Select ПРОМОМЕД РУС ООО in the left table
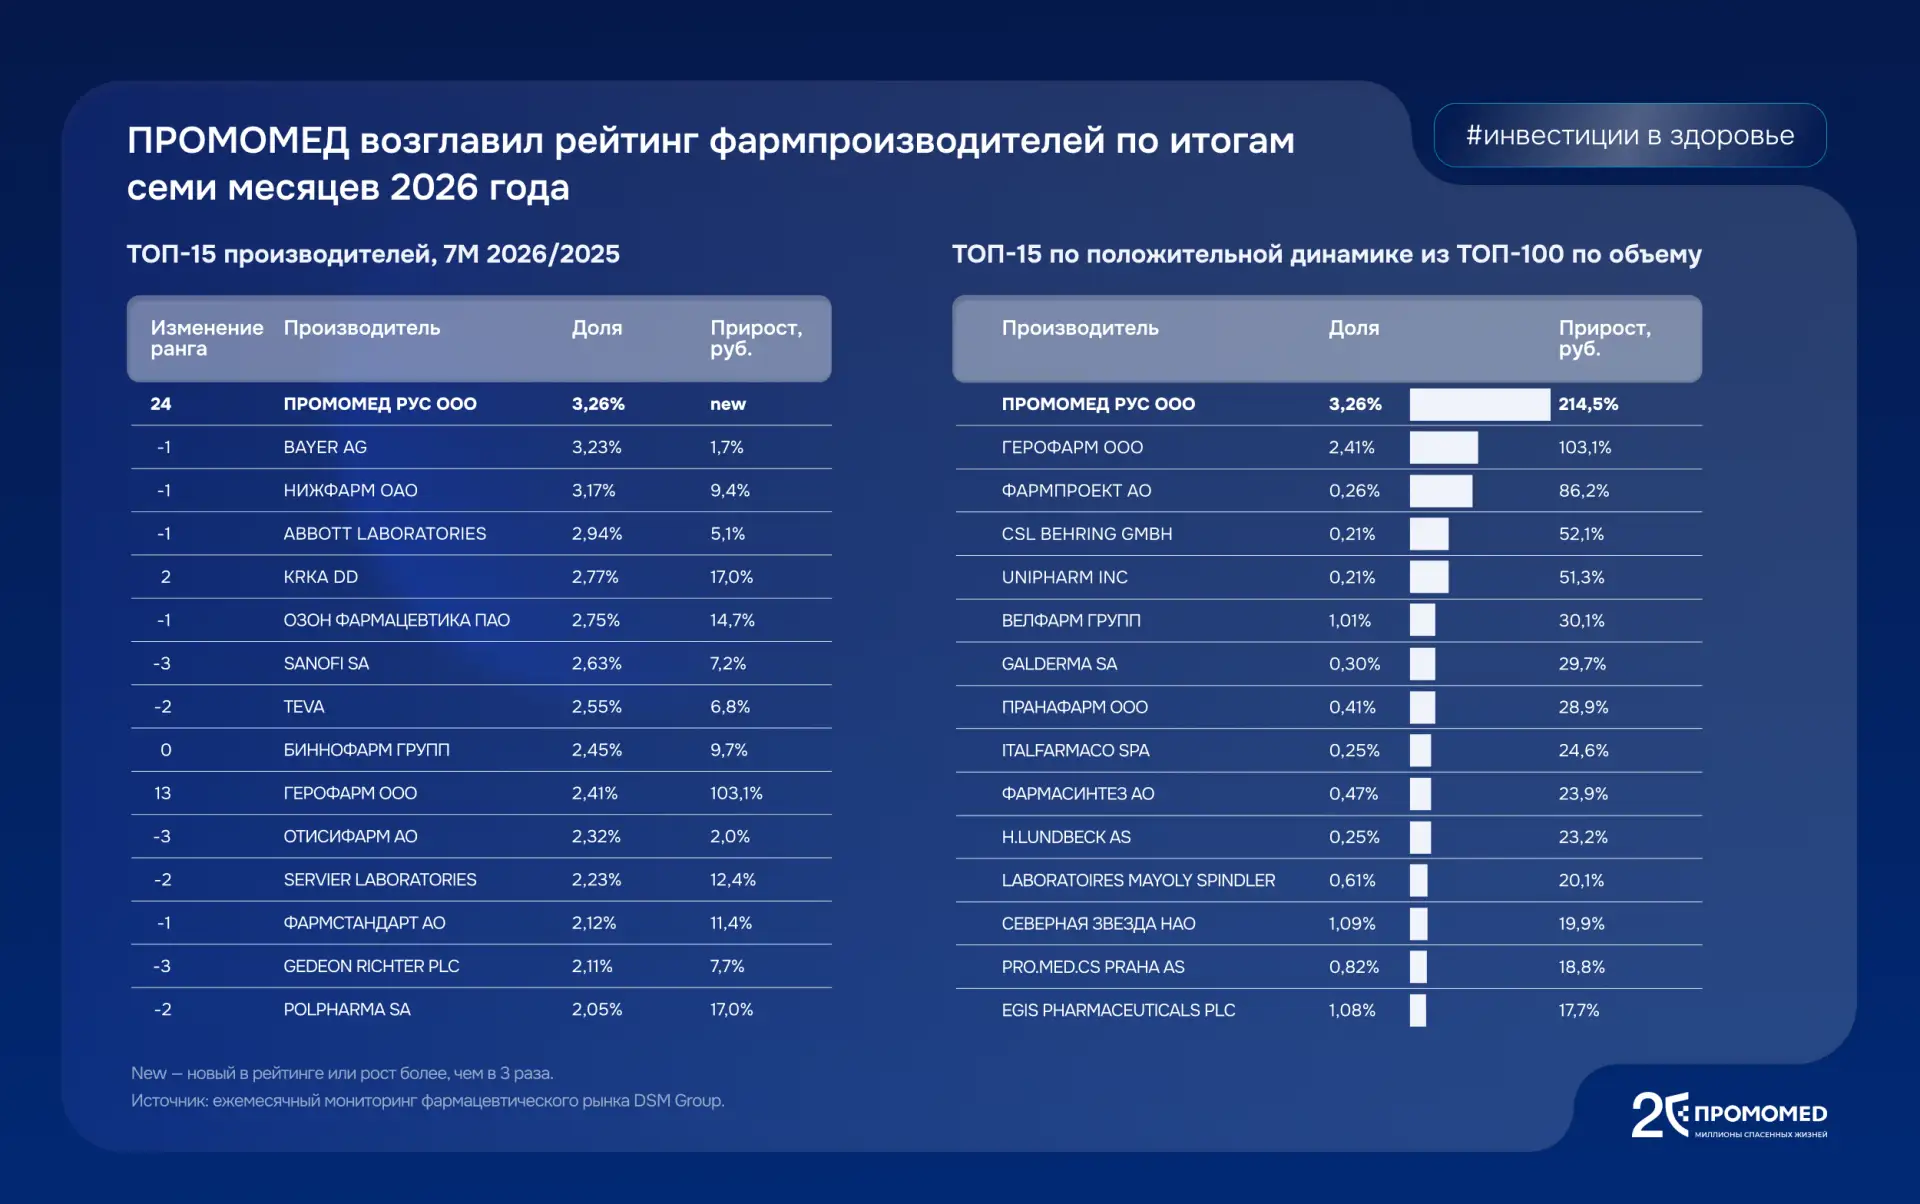The height and width of the screenshot is (1204, 1920). [x=380, y=404]
